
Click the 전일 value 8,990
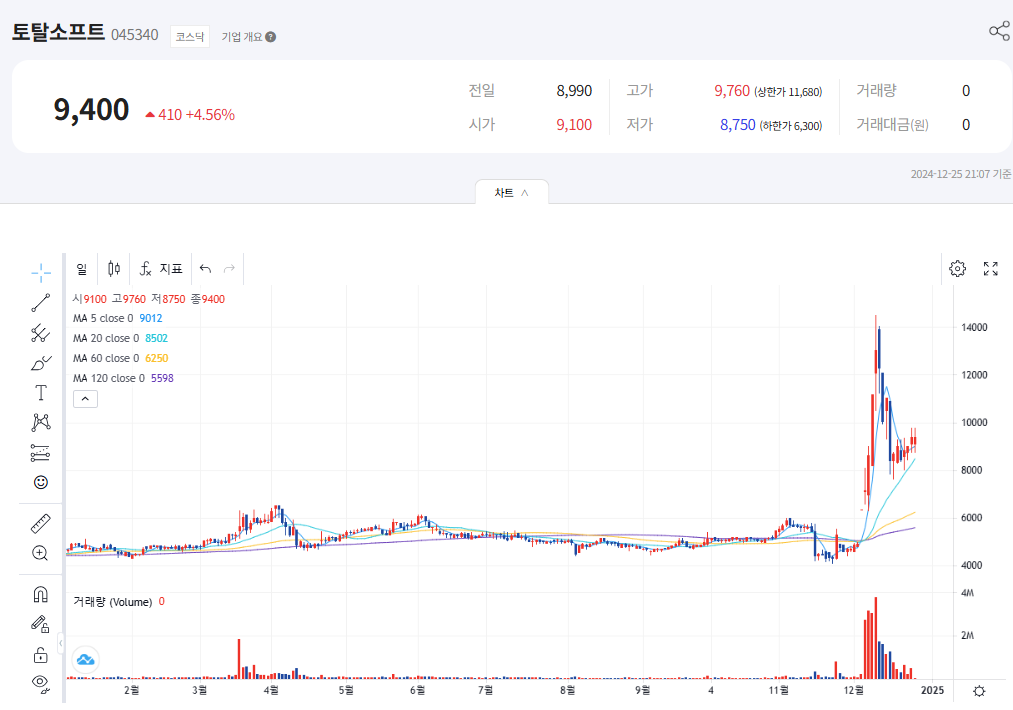(x=574, y=91)
